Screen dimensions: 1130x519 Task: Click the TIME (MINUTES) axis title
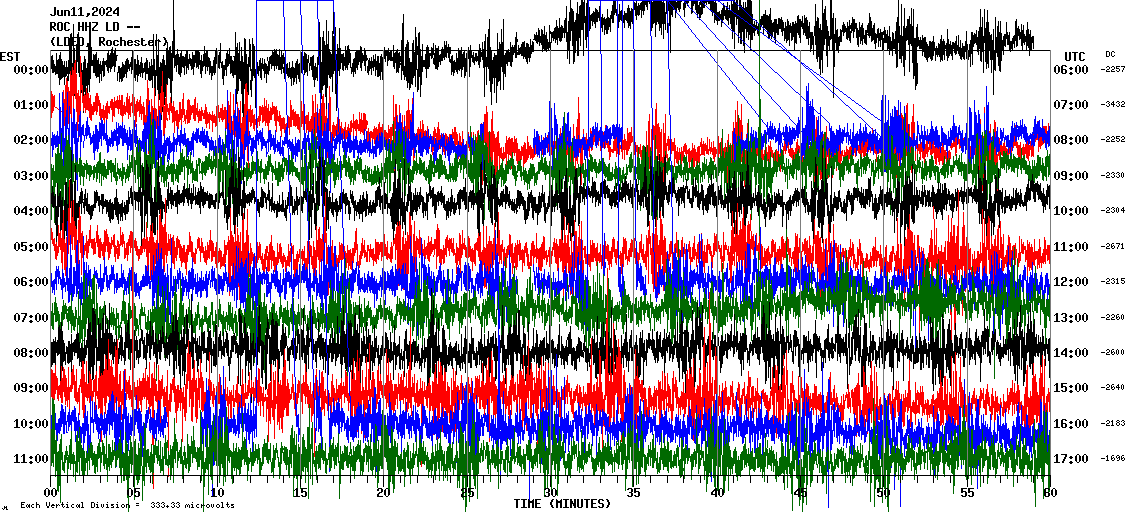pyautogui.click(x=562, y=504)
